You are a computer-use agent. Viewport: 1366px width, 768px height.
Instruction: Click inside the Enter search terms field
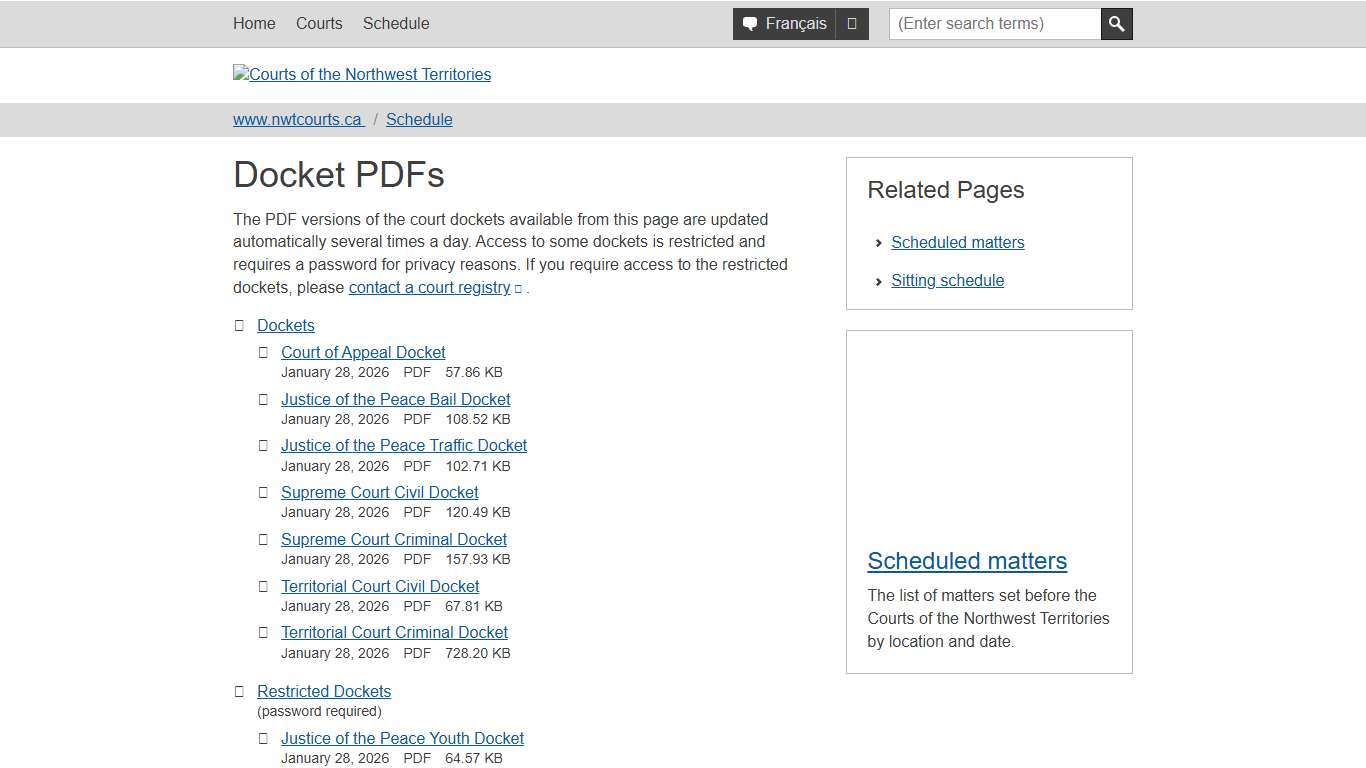click(x=993, y=23)
